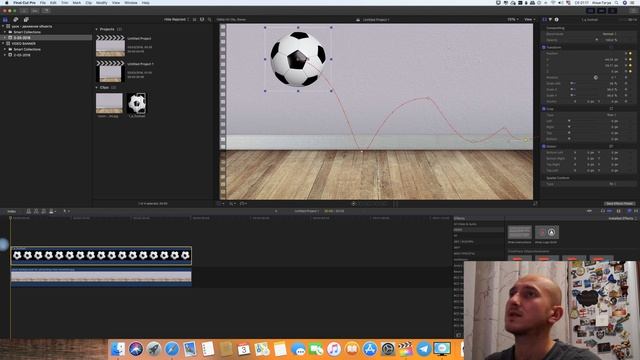Open the Crop Type dropdown
This screenshot has width=640, height=360.
612,115
